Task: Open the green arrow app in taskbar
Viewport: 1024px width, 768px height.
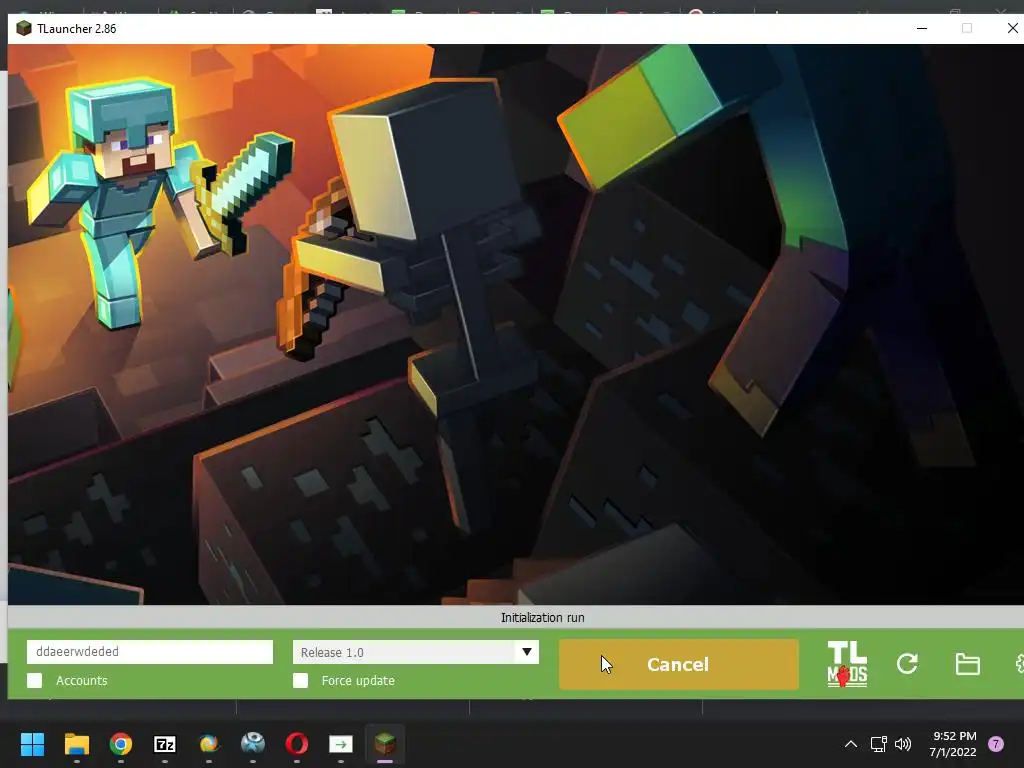Action: (341, 744)
